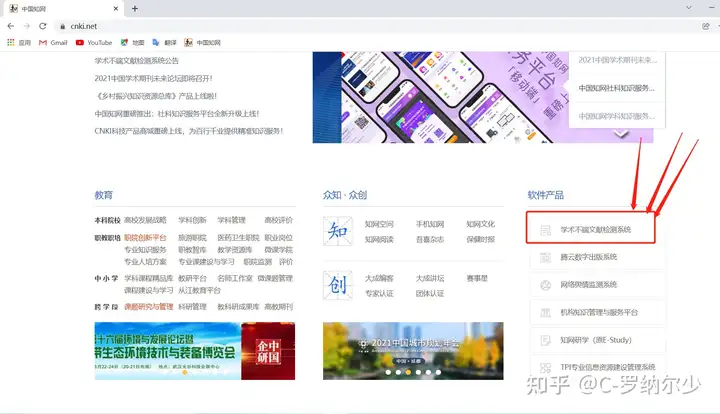The height and width of the screenshot is (414, 720).
Task: Open 专家认证 link
Action: pyautogui.click(x=379, y=293)
